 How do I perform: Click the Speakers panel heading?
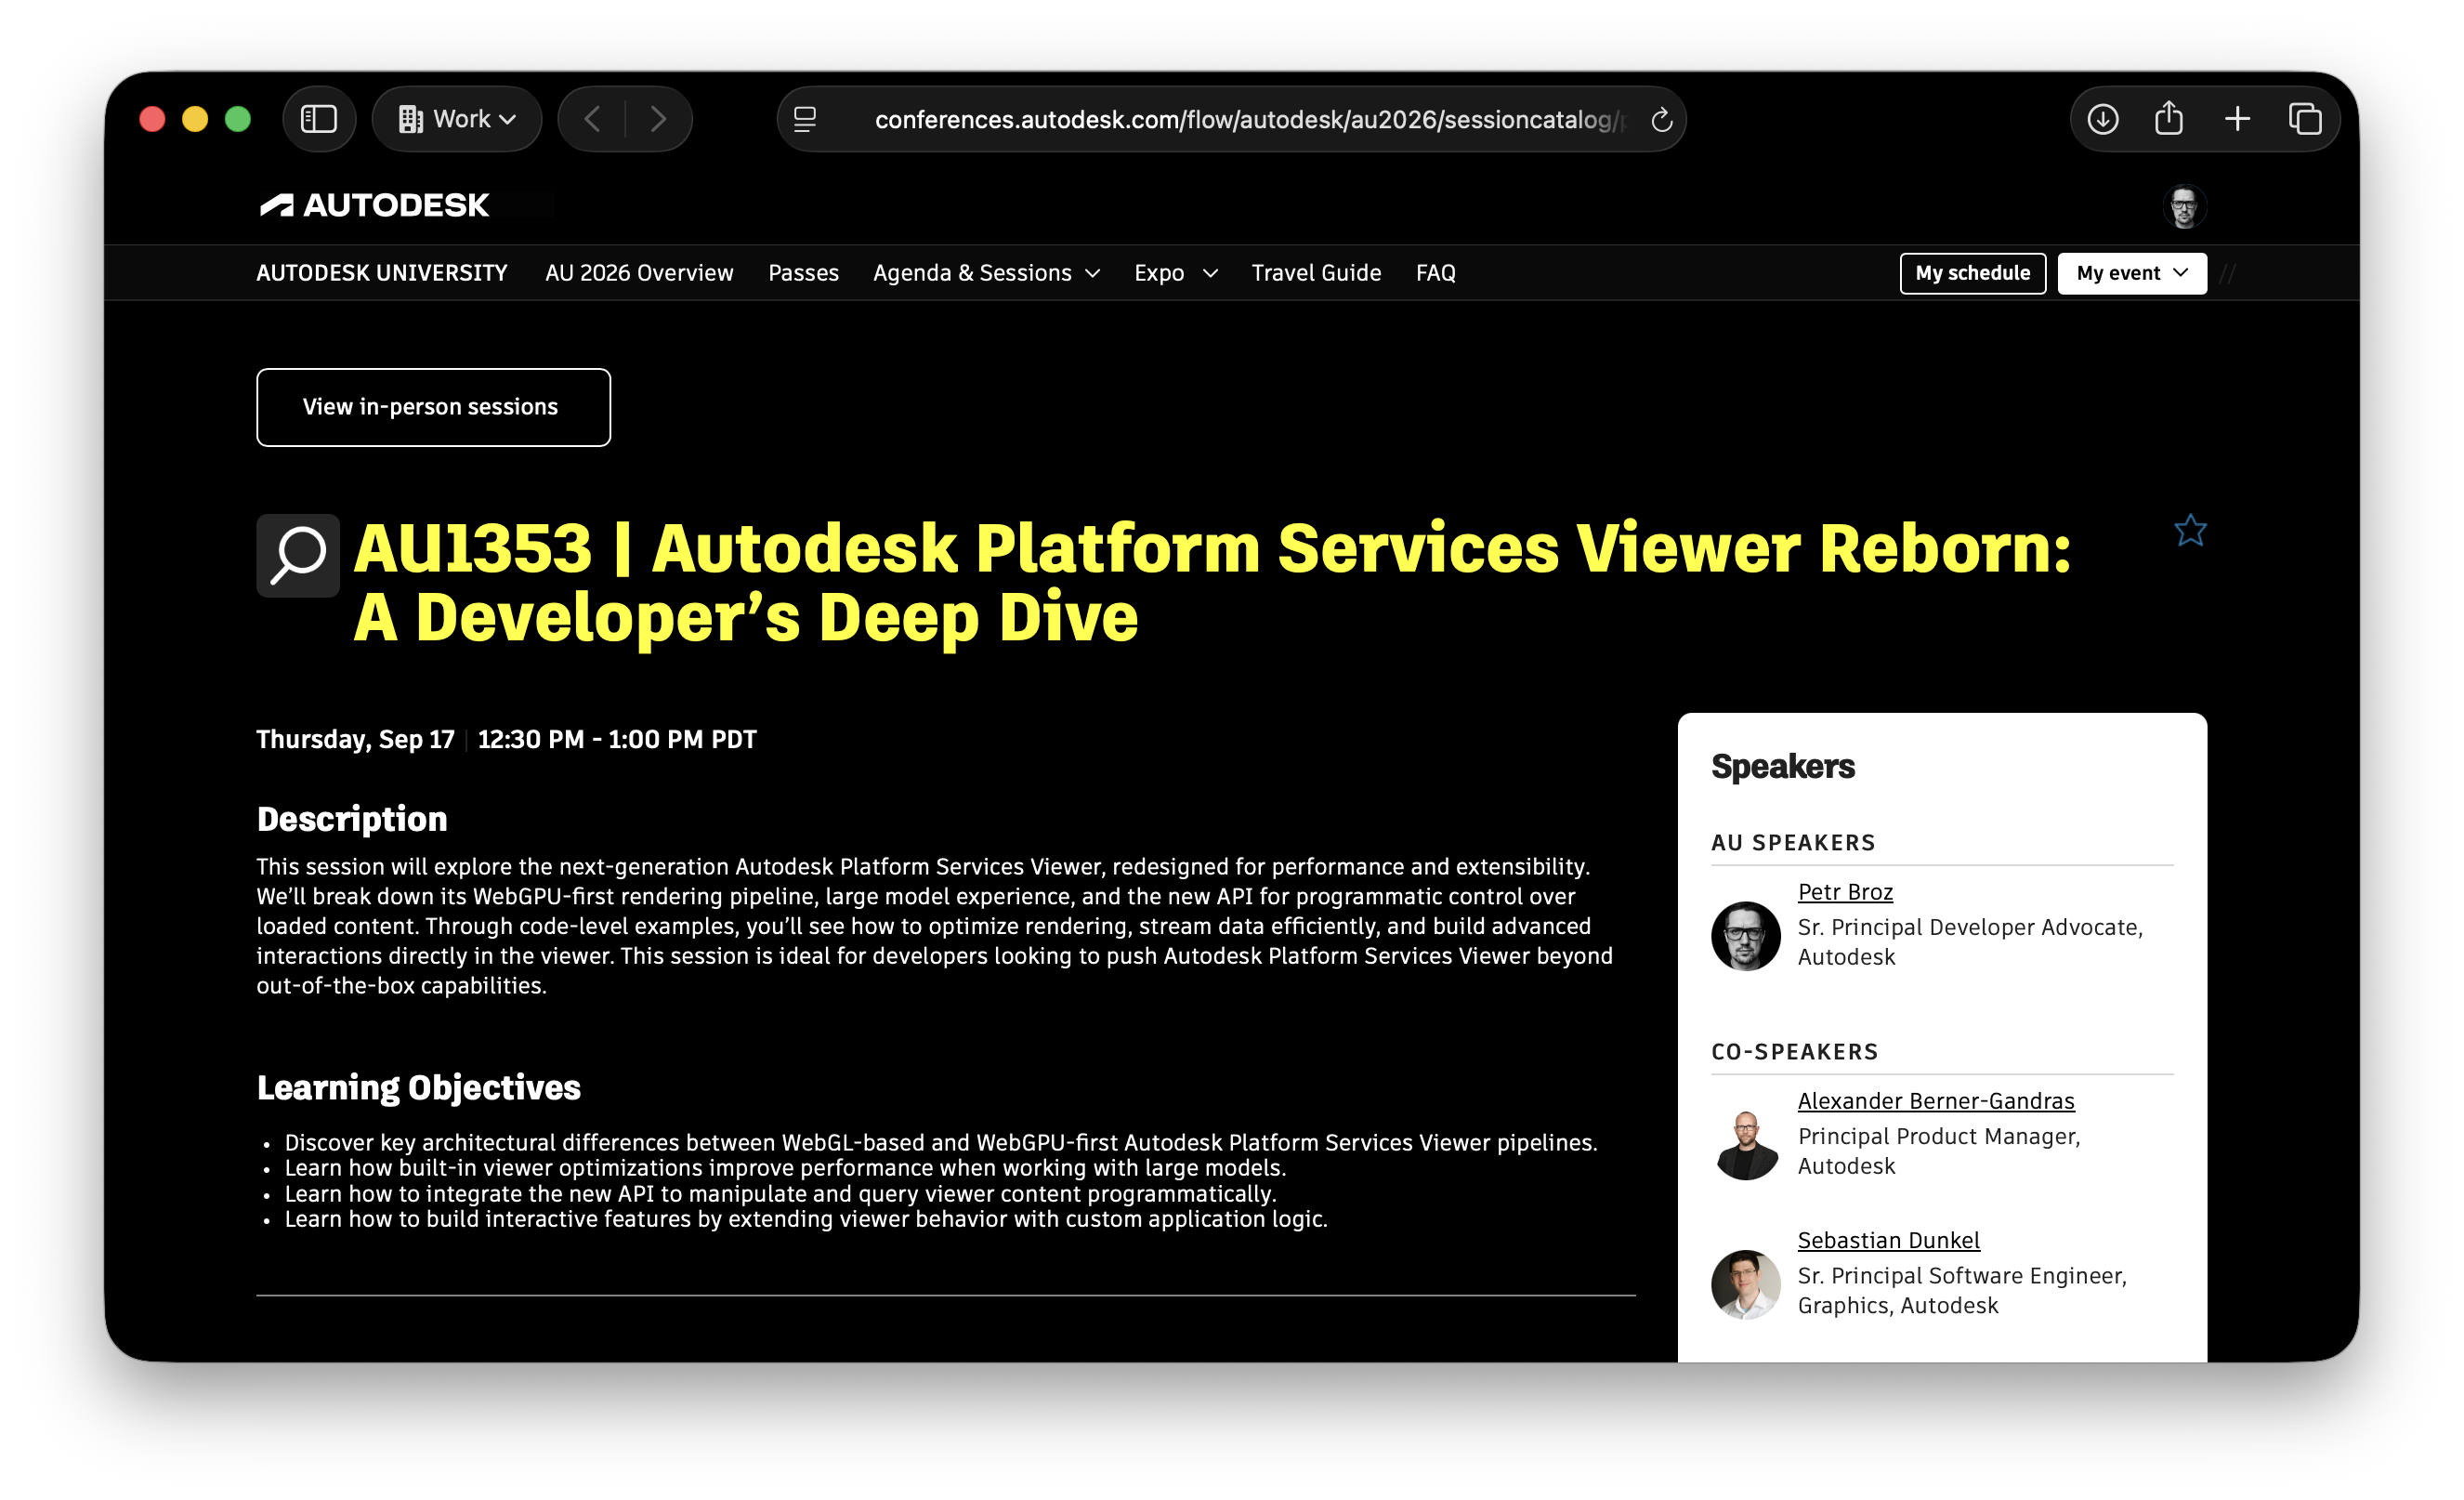pos(1782,766)
